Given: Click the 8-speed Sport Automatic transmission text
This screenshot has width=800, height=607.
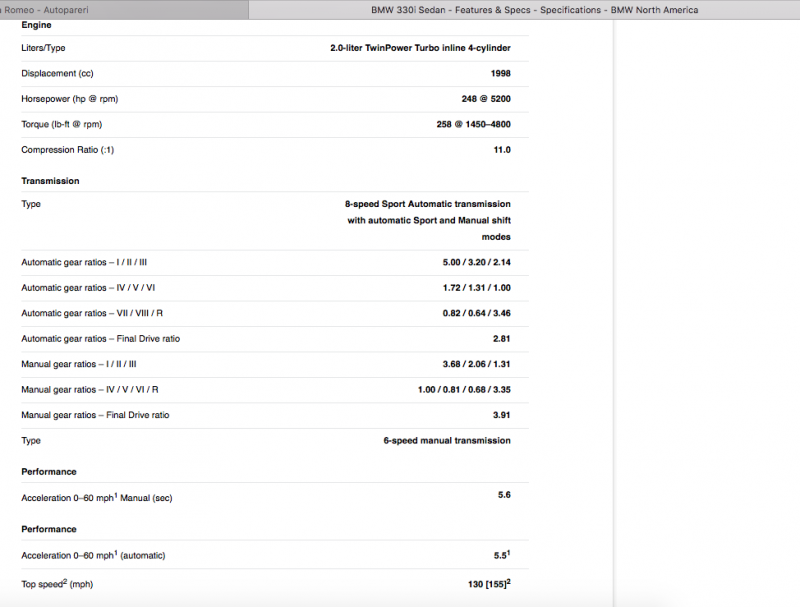Looking at the screenshot, I should [x=427, y=204].
